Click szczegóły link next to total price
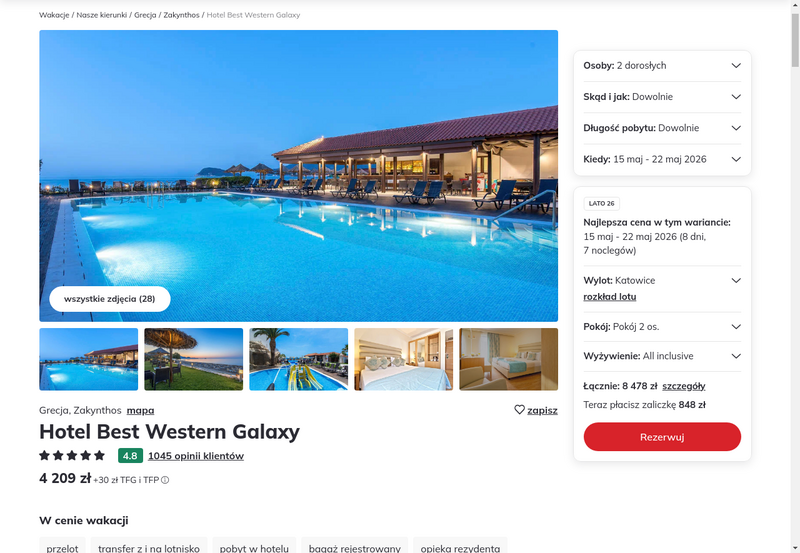The image size is (800, 553). coord(684,386)
